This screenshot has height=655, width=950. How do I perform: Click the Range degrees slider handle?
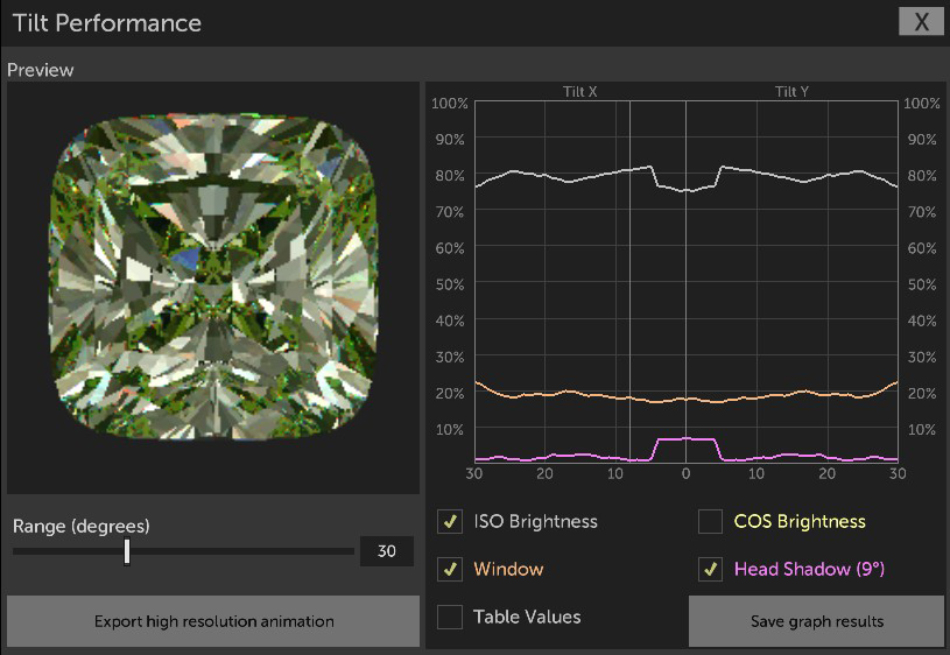127,551
